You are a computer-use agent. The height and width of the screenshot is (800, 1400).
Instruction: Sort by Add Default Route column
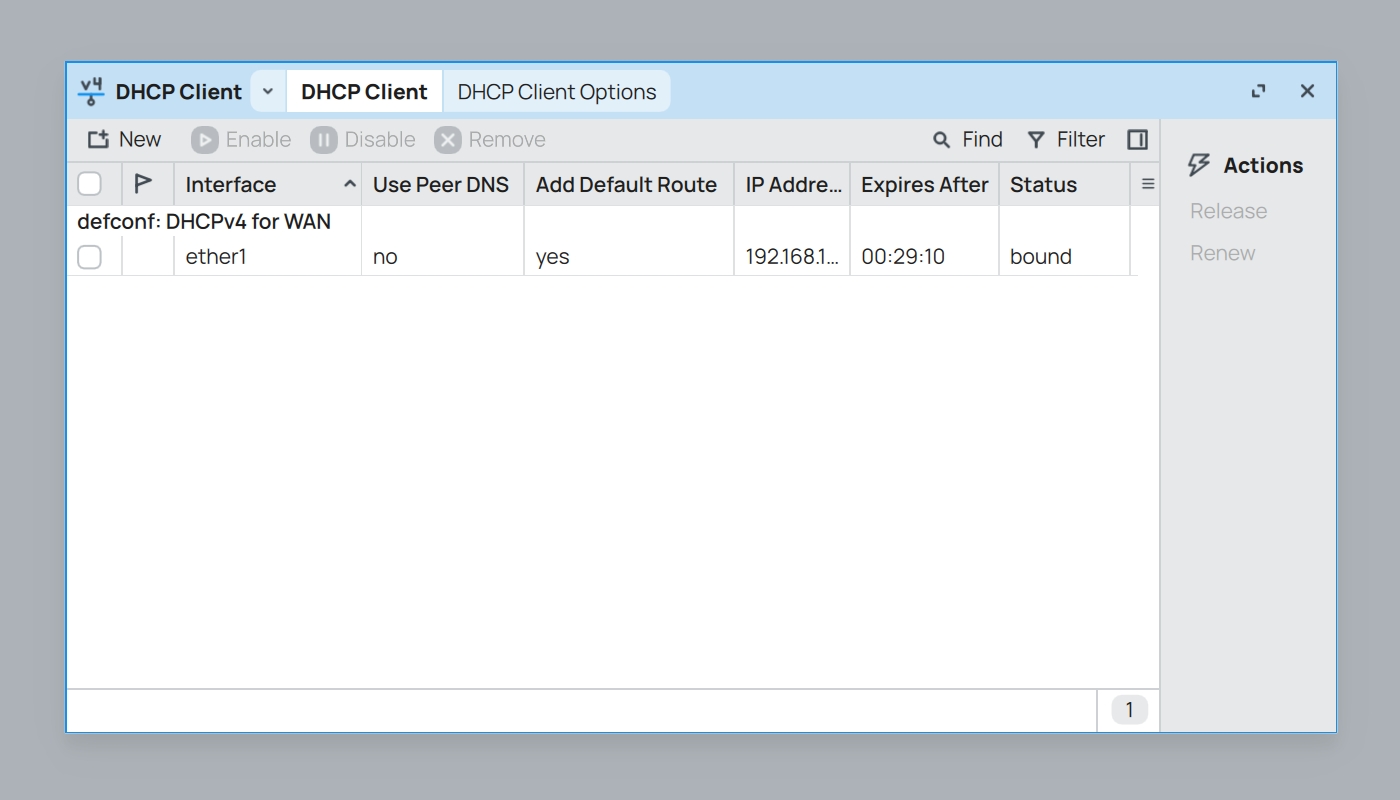629,184
